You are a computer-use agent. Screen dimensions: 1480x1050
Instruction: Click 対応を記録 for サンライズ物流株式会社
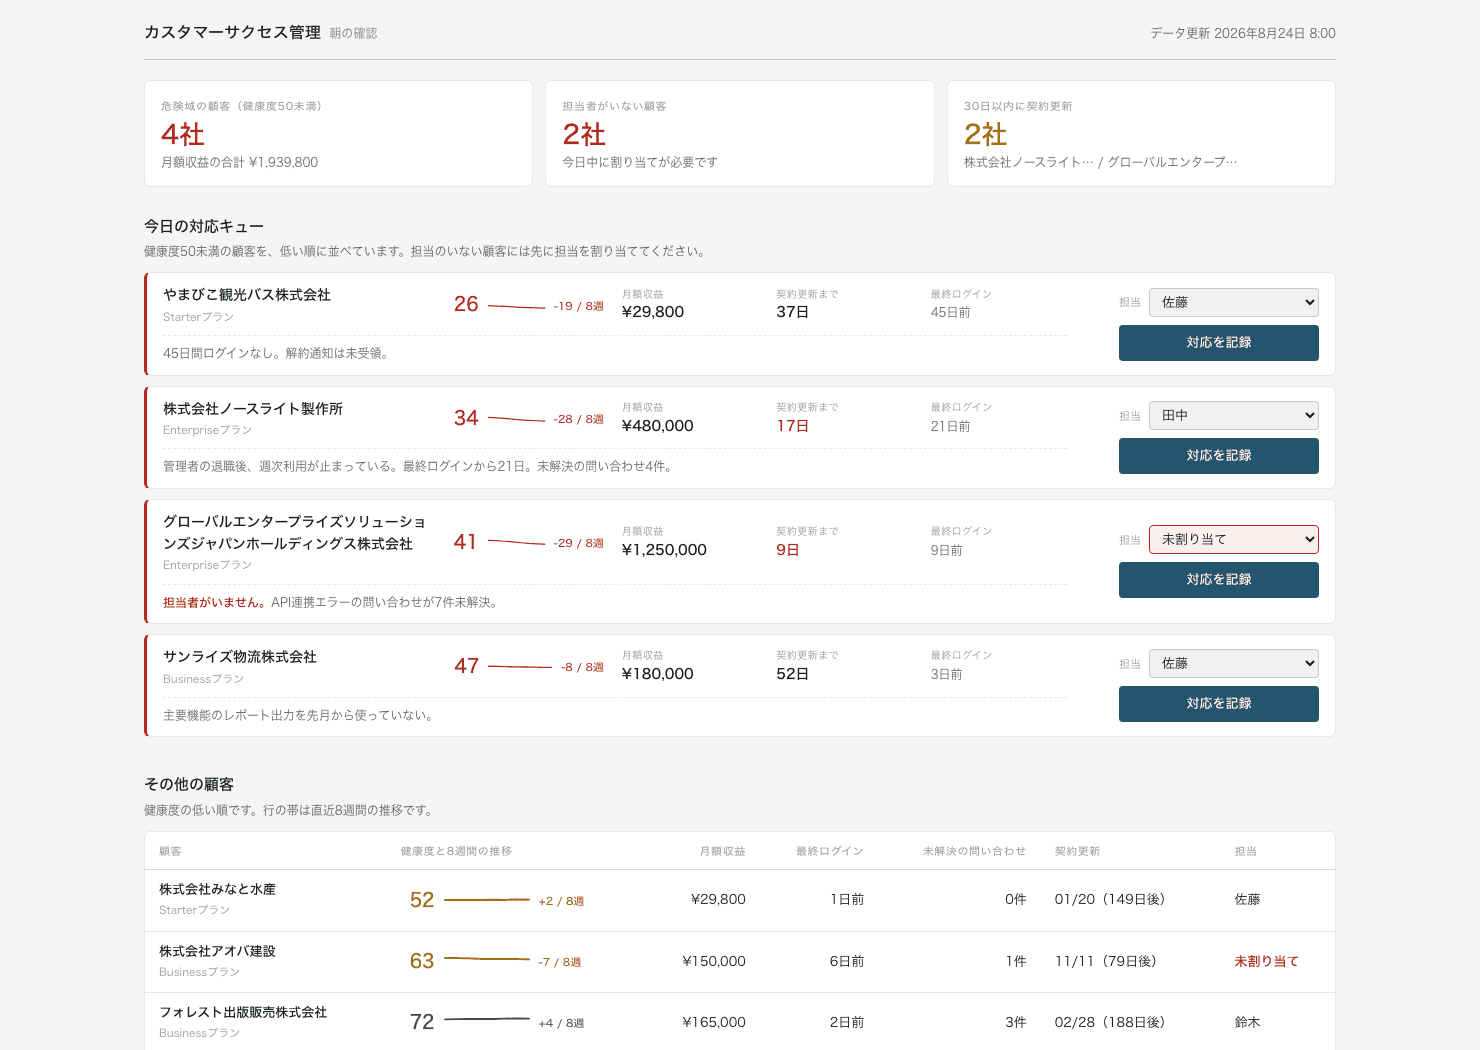click(1218, 704)
